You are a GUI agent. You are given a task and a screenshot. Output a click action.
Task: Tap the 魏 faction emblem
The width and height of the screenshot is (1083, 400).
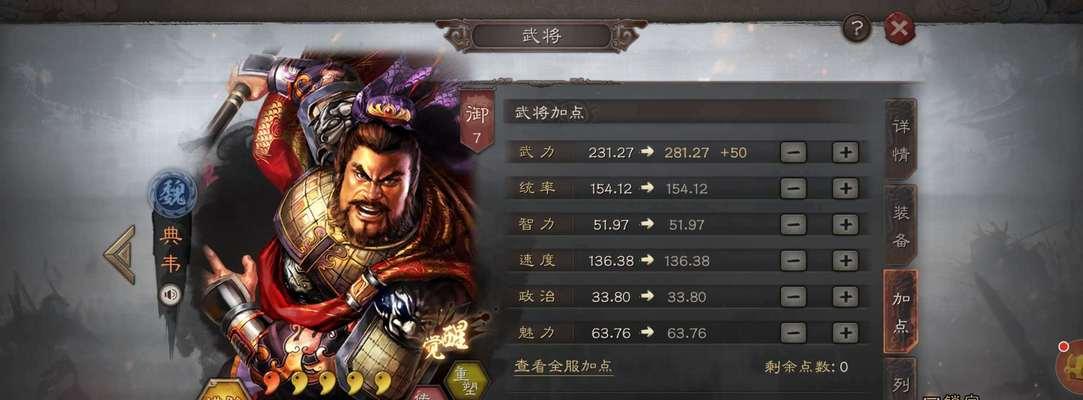tap(172, 194)
